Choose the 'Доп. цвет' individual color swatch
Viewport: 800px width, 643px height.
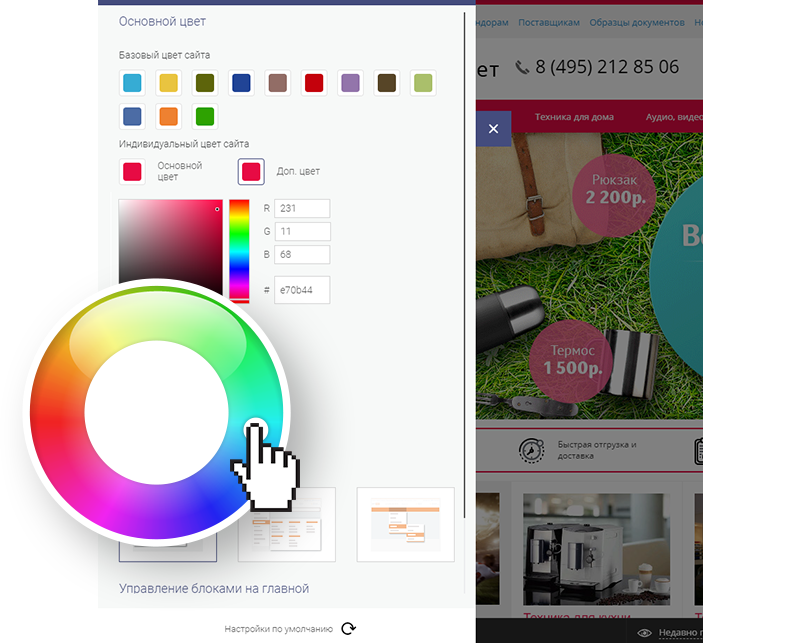tap(251, 171)
